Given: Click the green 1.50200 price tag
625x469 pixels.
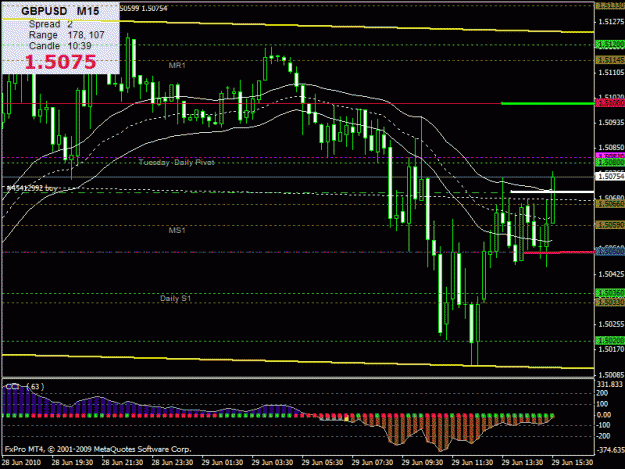Looking at the screenshot, I should [610, 341].
